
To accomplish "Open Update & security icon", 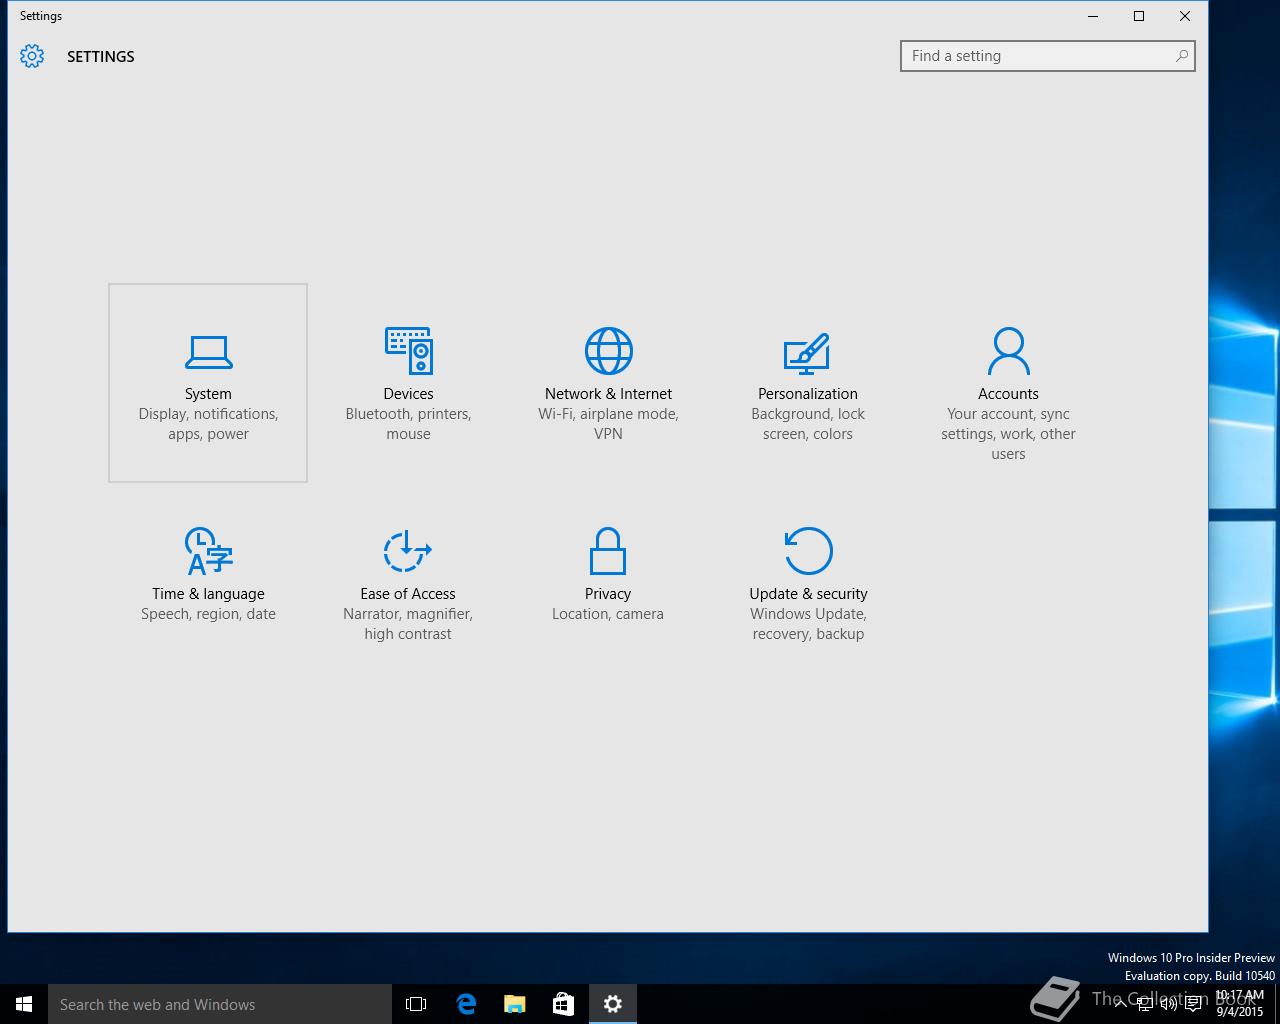I will pos(808,551).
